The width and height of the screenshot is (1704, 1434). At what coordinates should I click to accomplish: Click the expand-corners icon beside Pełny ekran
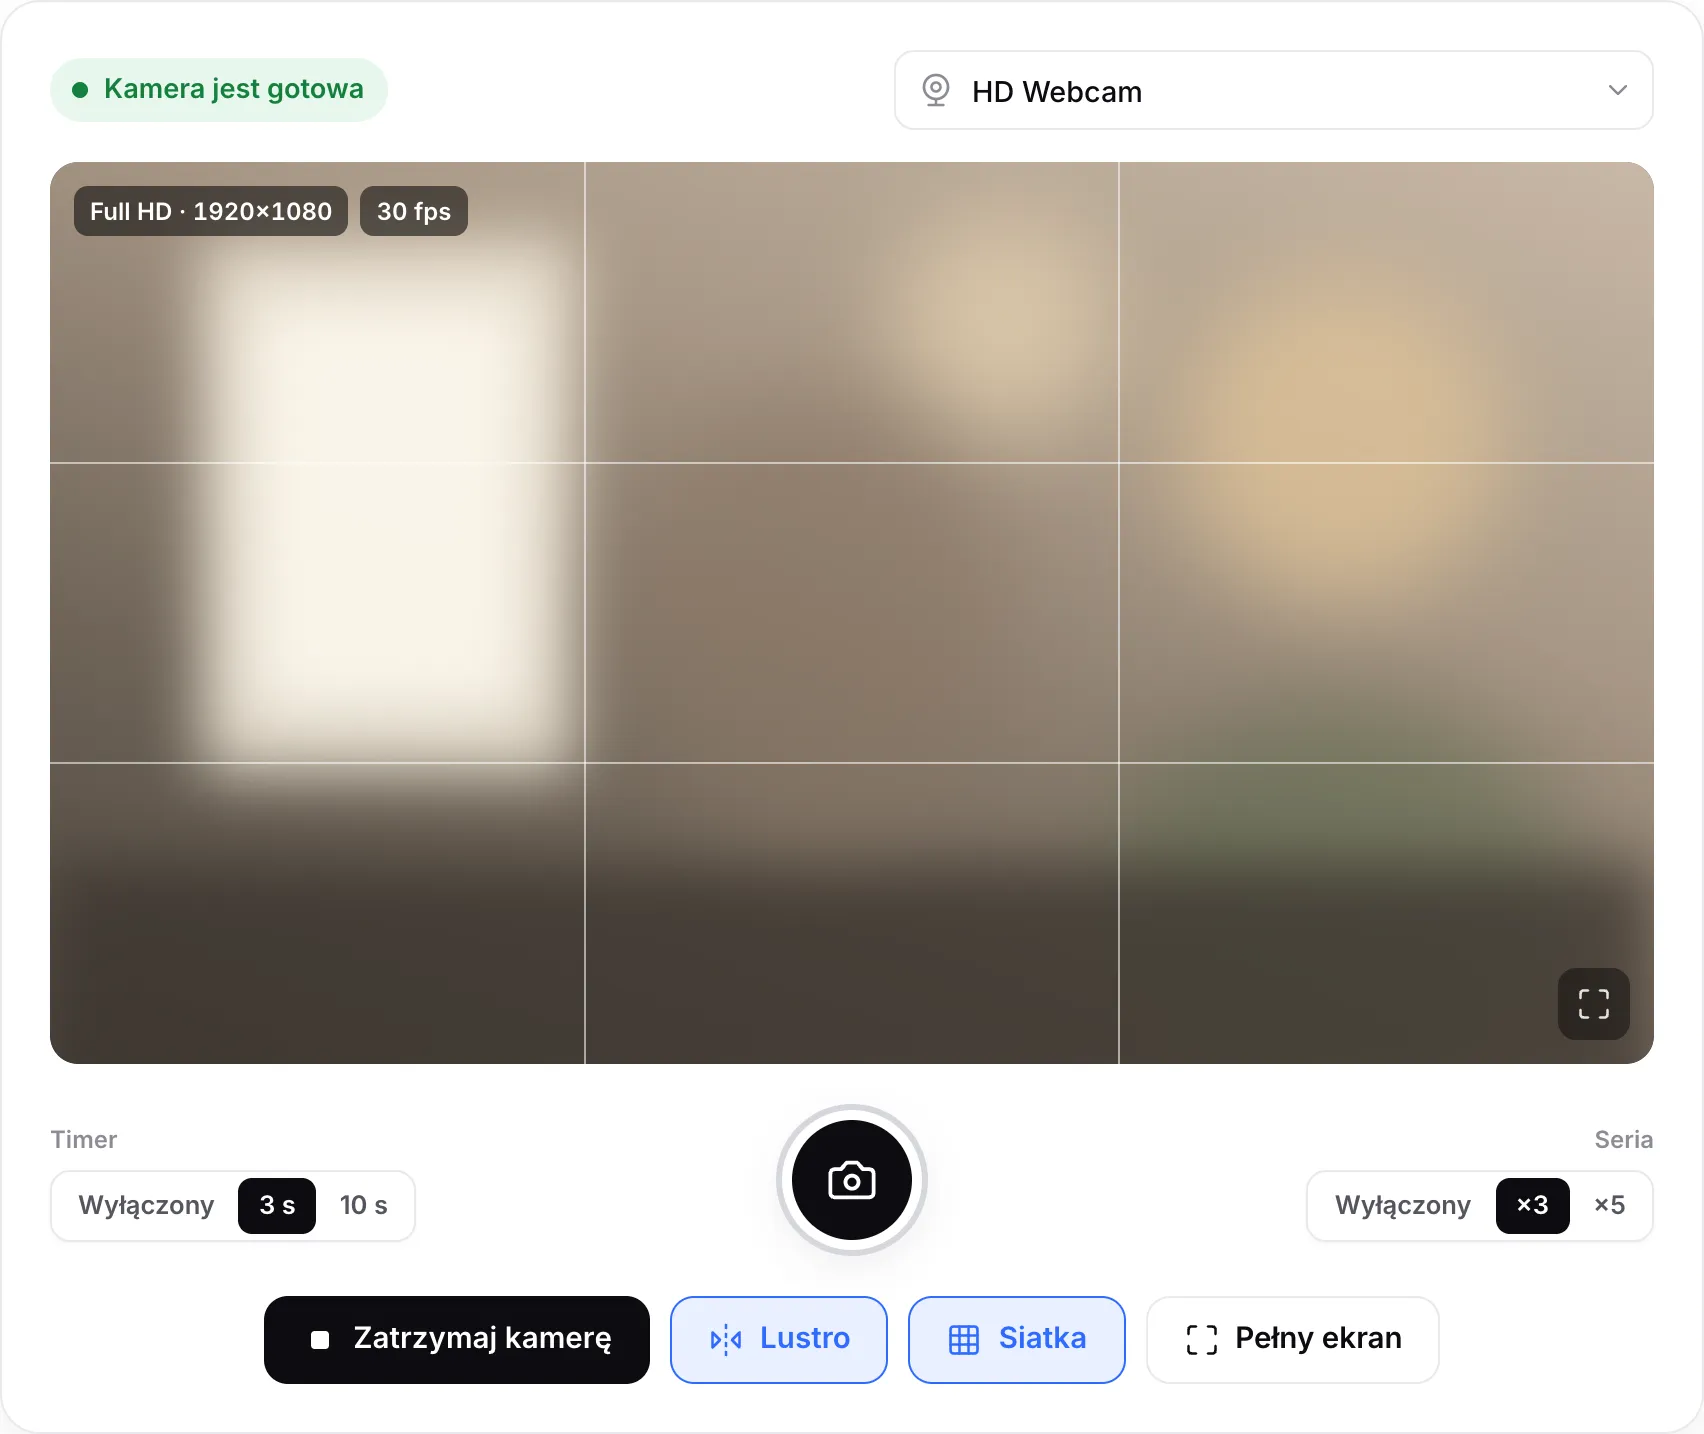point(1201,1339)
